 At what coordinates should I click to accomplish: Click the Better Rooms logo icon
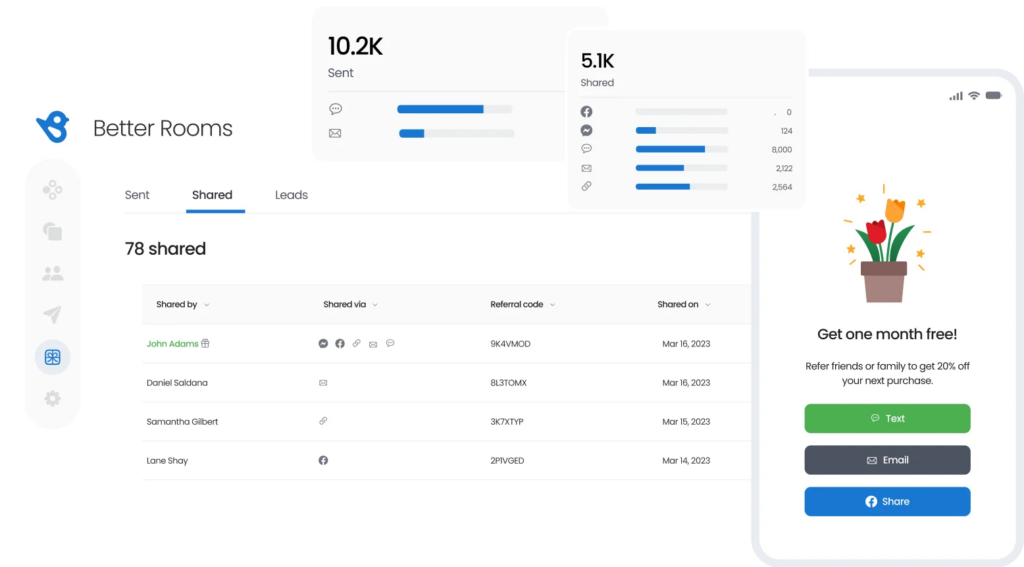click(x=53, y=127)
